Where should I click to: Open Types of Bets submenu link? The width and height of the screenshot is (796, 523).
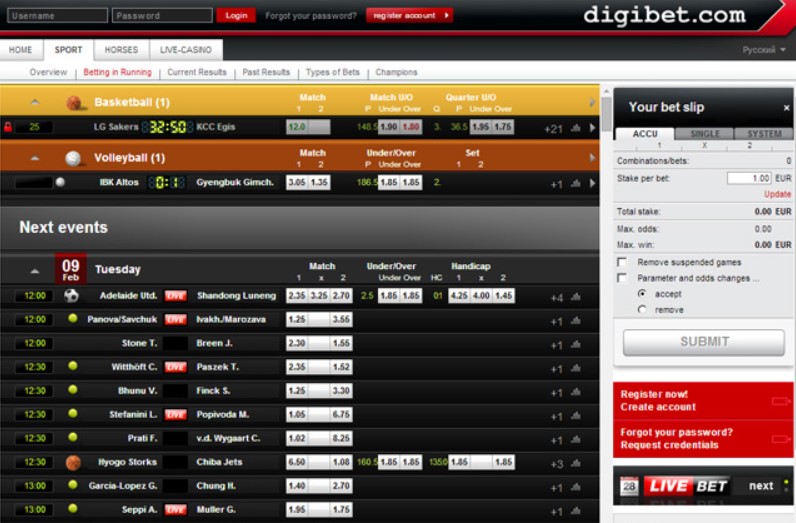[333, 72]
